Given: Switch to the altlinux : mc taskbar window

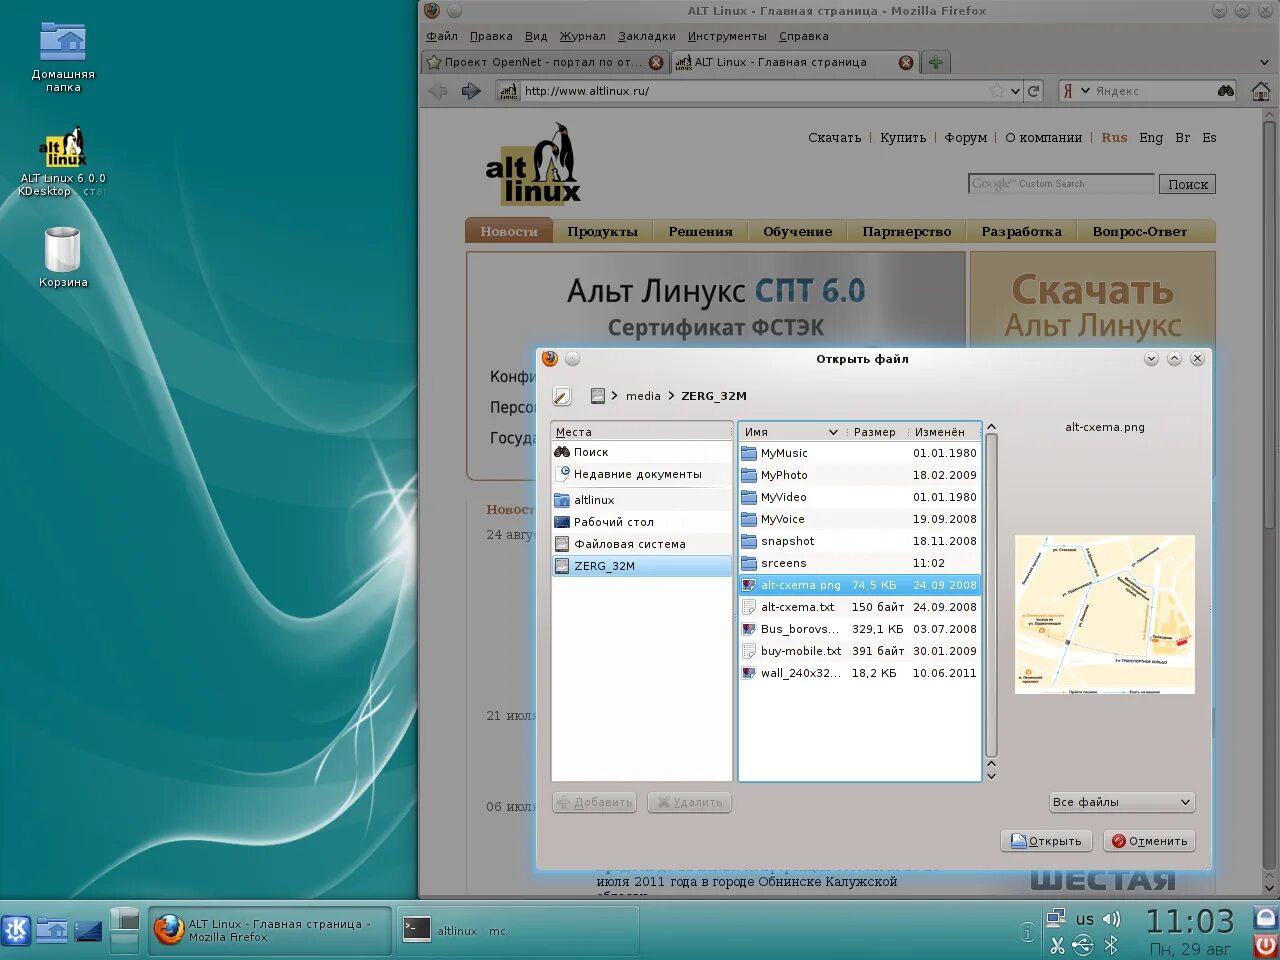Looking at the screenshot, I should click(518, 931).
